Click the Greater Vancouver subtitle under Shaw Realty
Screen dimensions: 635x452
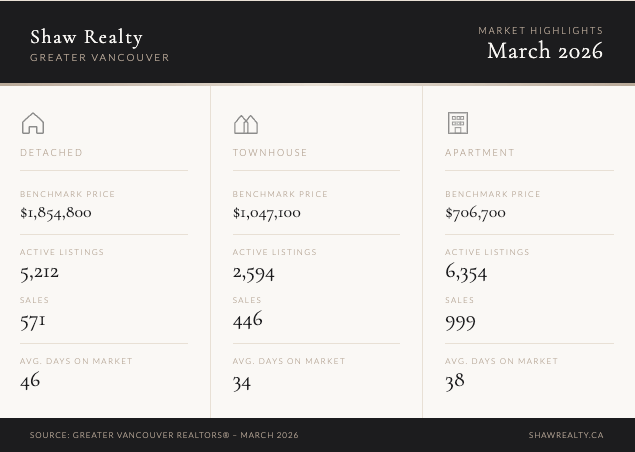pos(100,58)
